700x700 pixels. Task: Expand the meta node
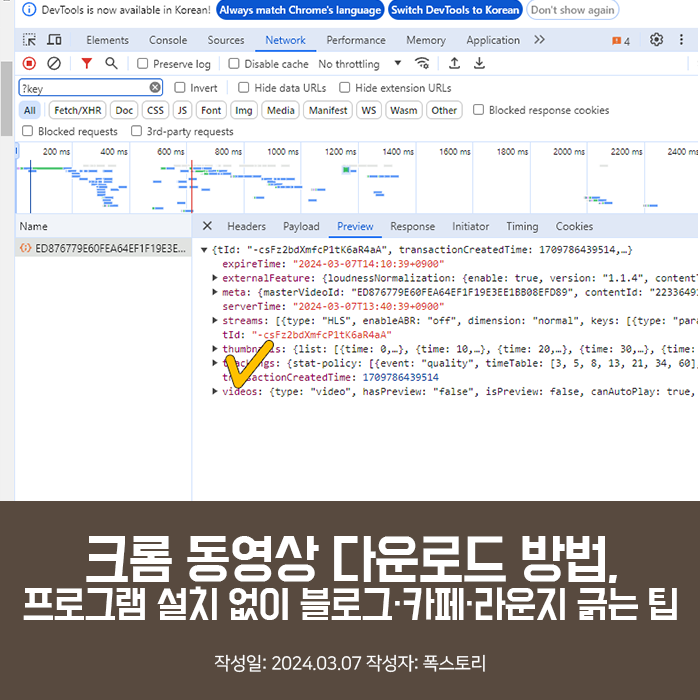point(215,292)
